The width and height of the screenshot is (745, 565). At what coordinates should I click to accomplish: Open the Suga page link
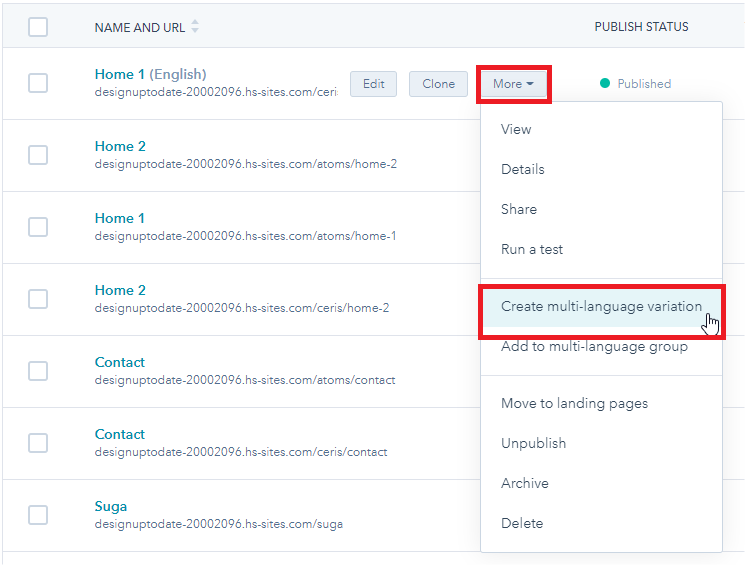[x=111, y=506]
